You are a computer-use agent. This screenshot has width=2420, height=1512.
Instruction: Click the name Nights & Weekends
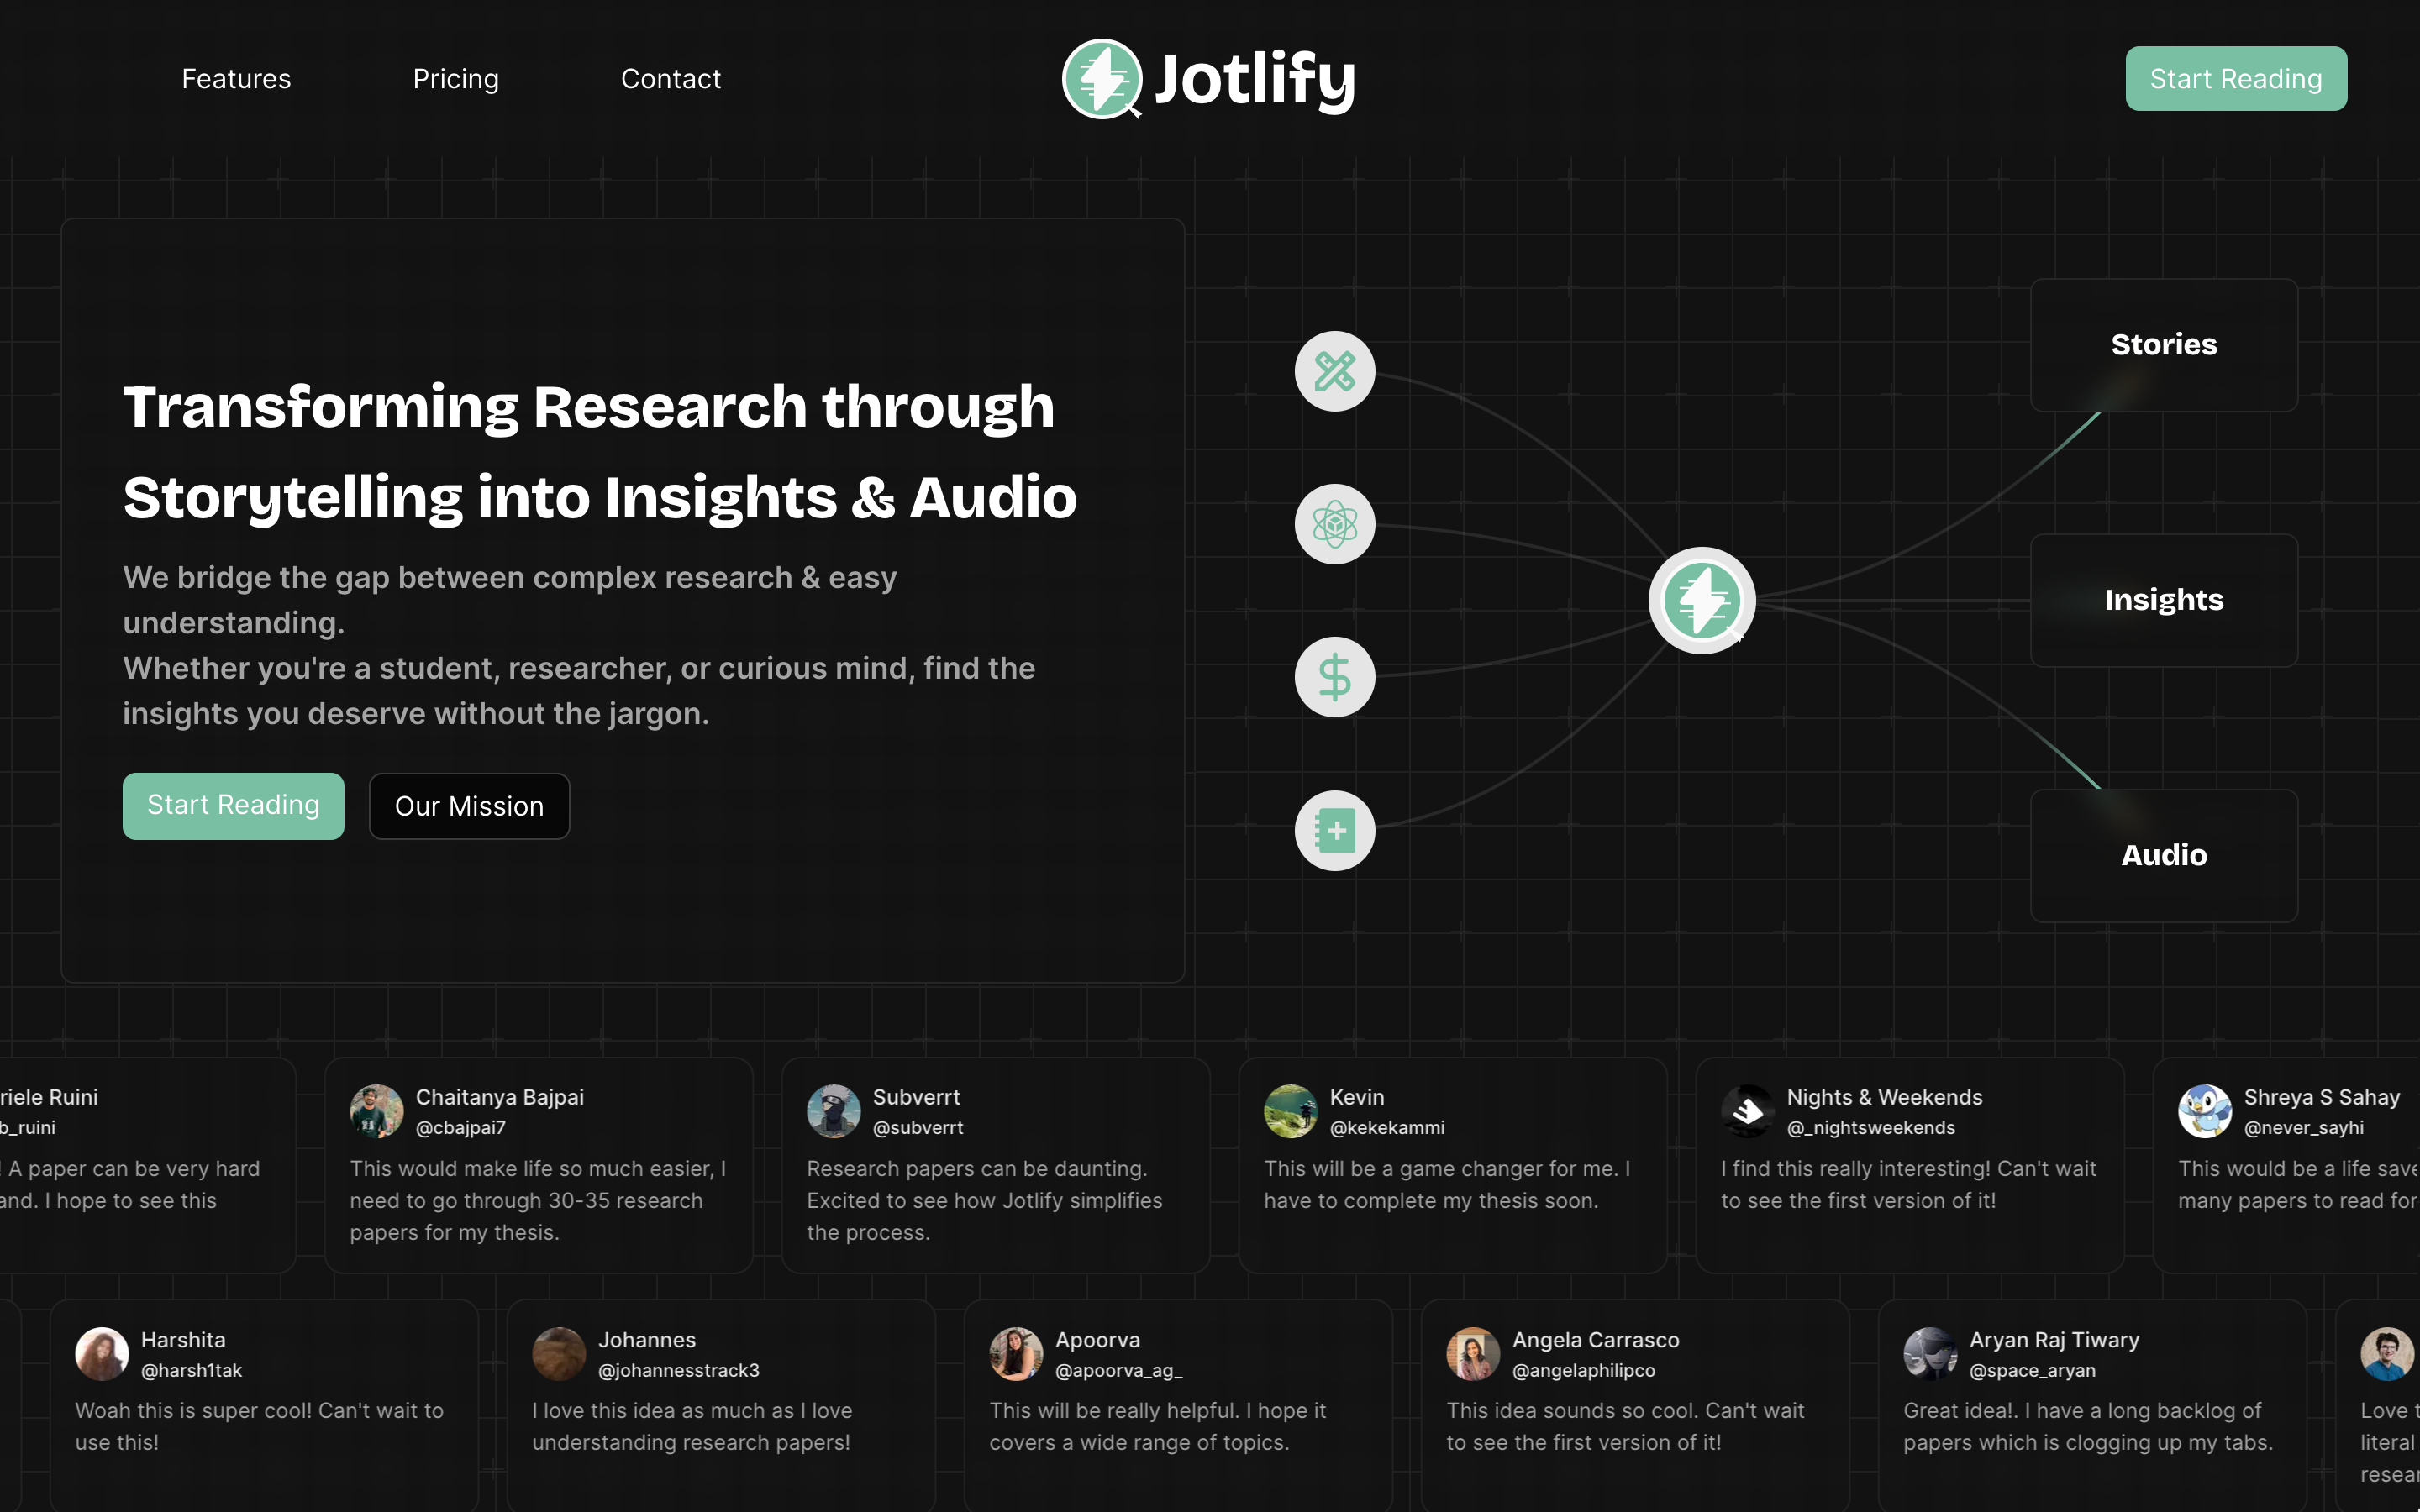point(1884,1097)
